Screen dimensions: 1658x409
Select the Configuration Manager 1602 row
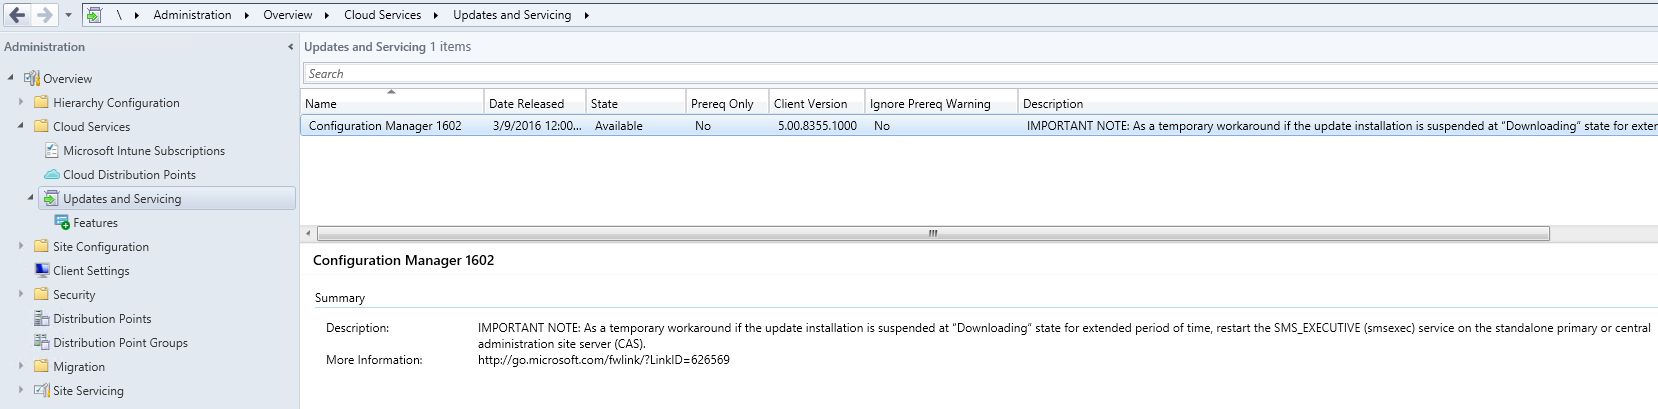tap(979, 126)
